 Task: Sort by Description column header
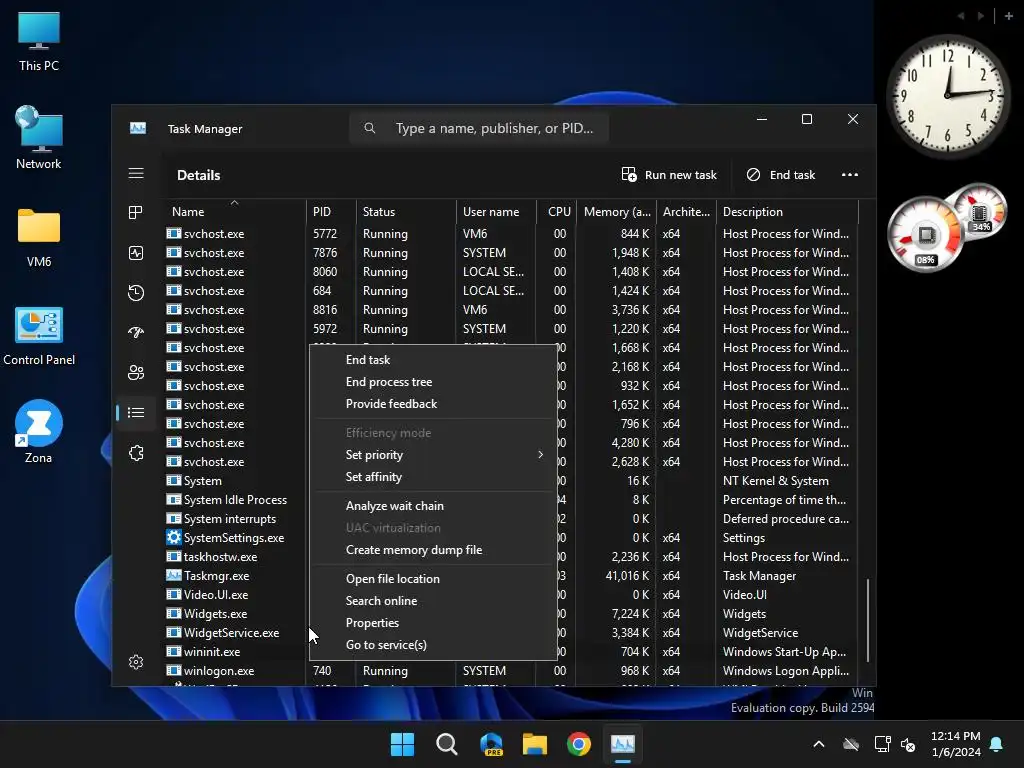pos(787,212)
